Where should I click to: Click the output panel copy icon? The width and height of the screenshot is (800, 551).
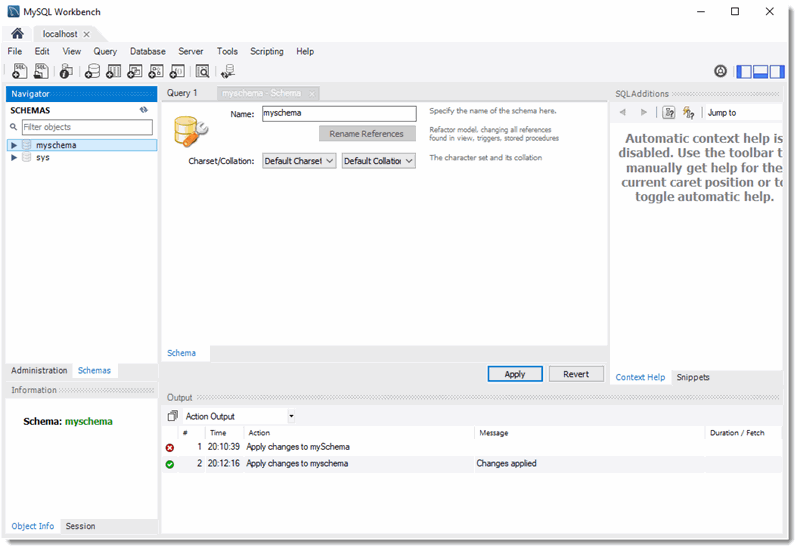click(x=172, y=416)
